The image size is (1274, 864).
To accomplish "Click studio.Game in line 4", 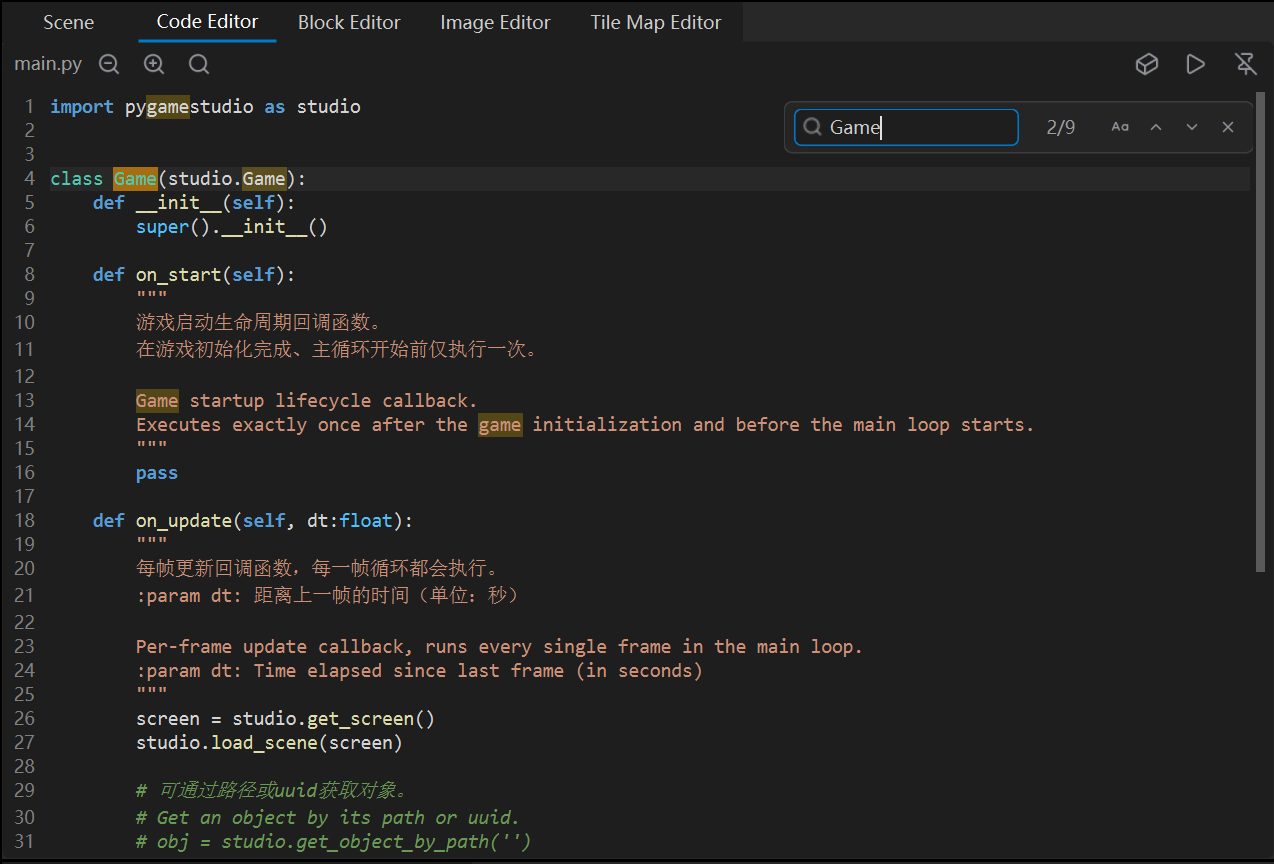I will tap(227, 179).
